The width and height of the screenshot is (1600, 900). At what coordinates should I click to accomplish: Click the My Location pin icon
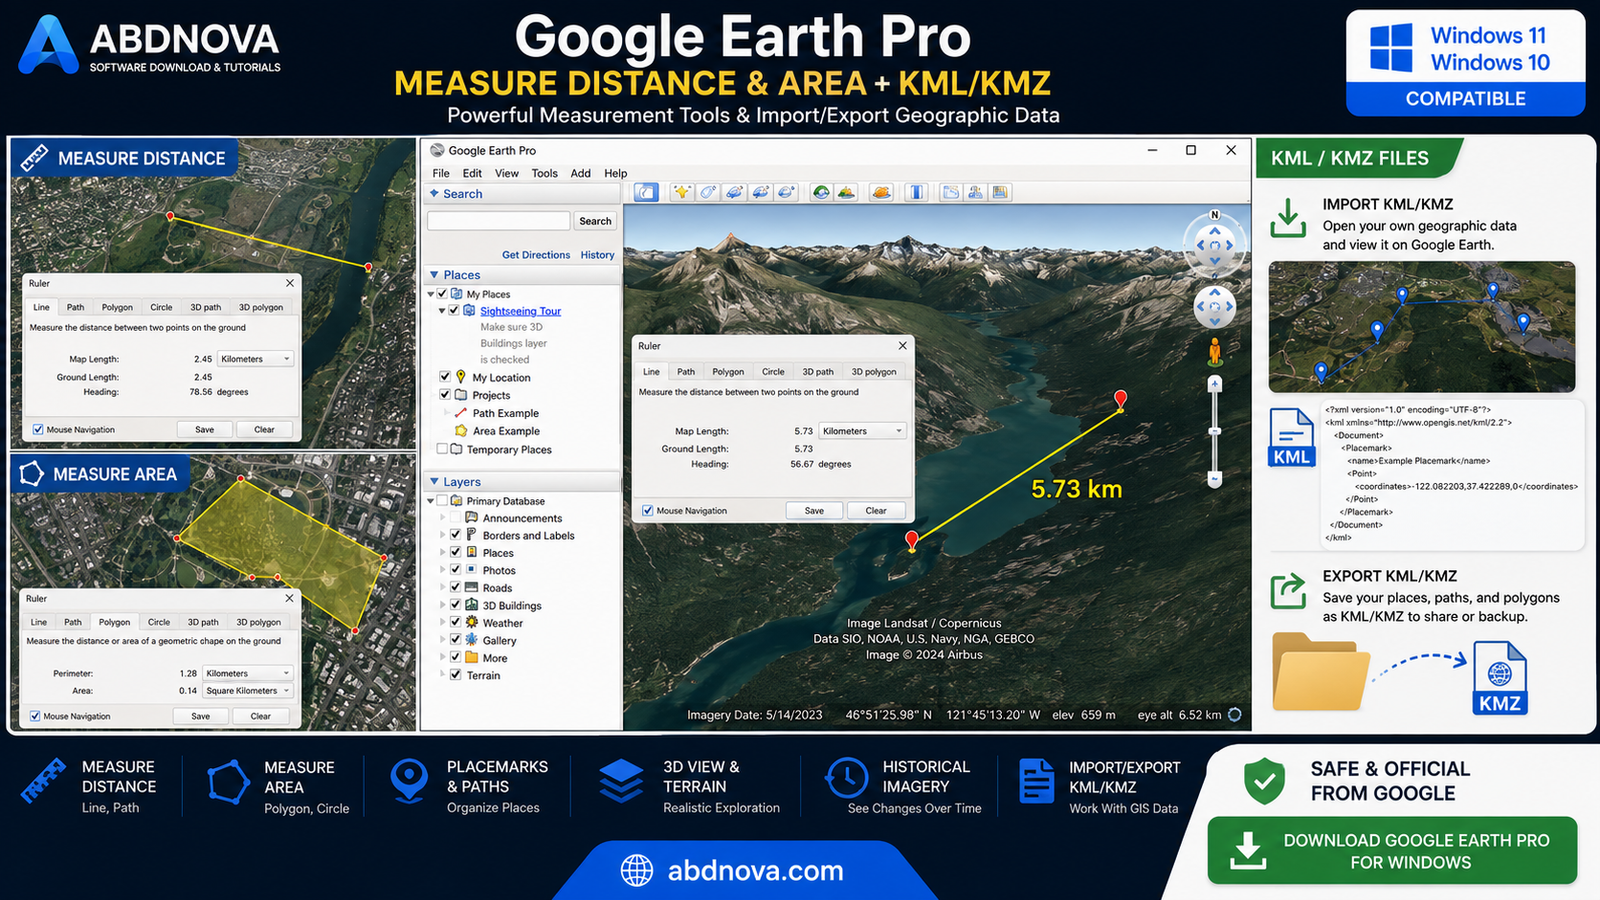[461, 377]
